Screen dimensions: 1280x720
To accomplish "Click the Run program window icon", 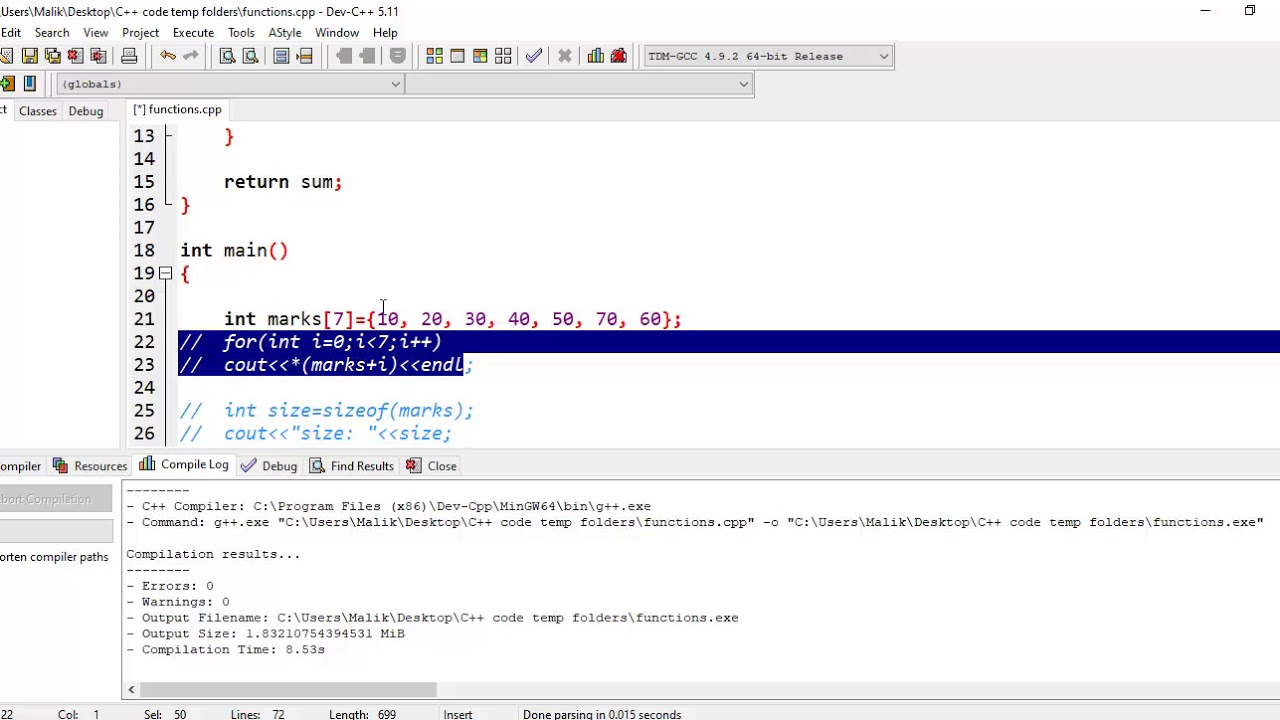I will click(x=458, y=56).
